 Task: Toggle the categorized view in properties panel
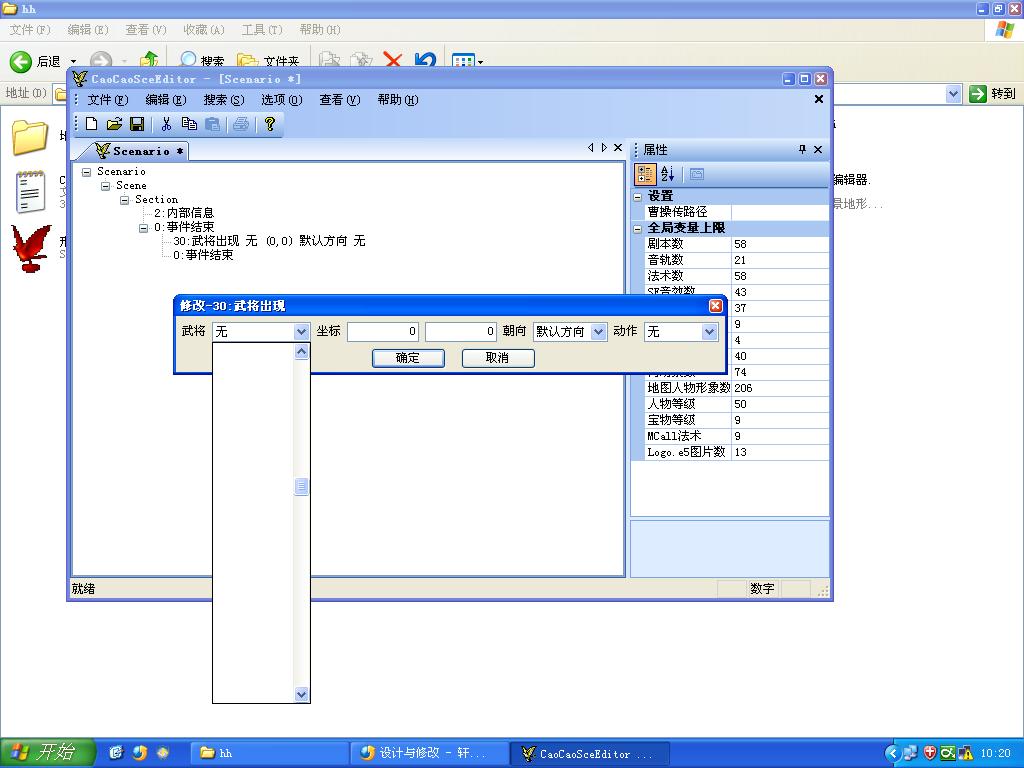tap(645, 174)
